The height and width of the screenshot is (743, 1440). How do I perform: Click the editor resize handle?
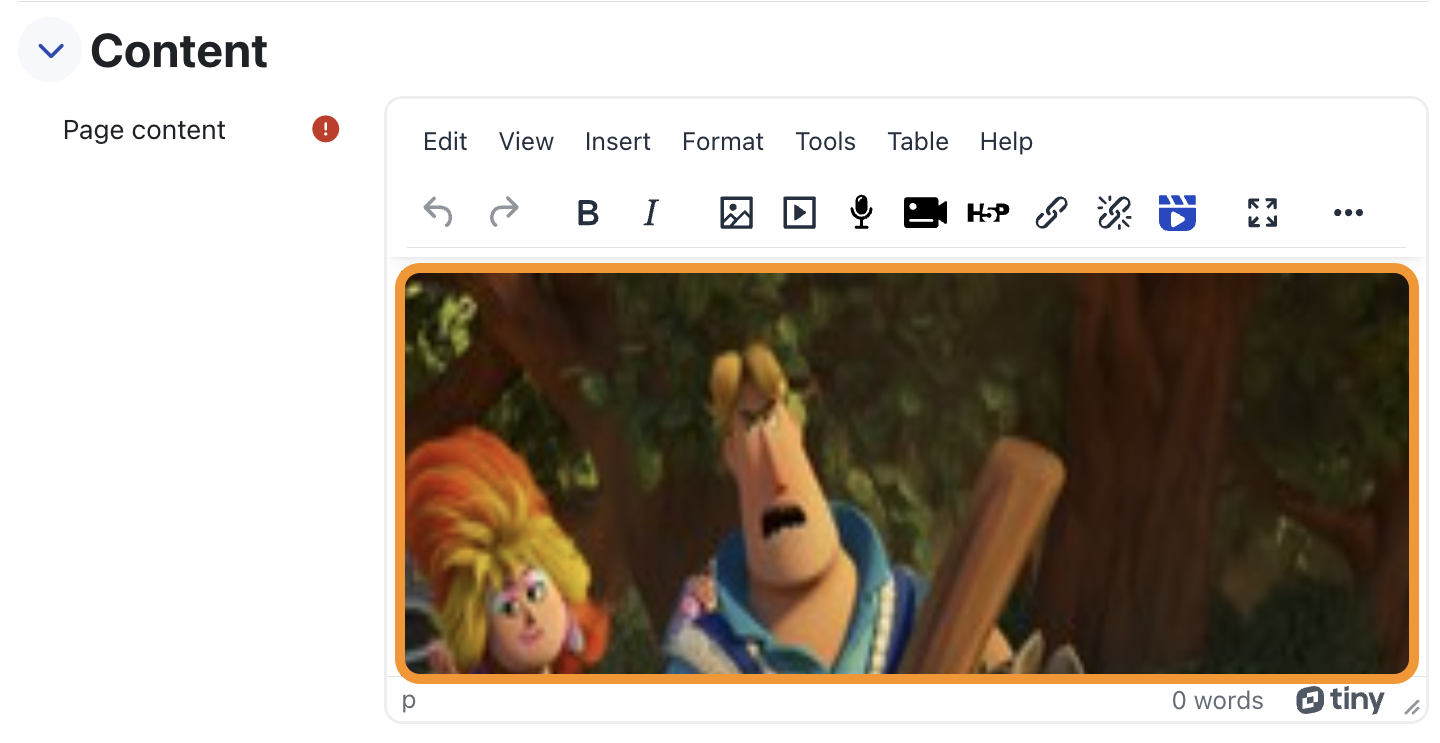click(1412, 707)
